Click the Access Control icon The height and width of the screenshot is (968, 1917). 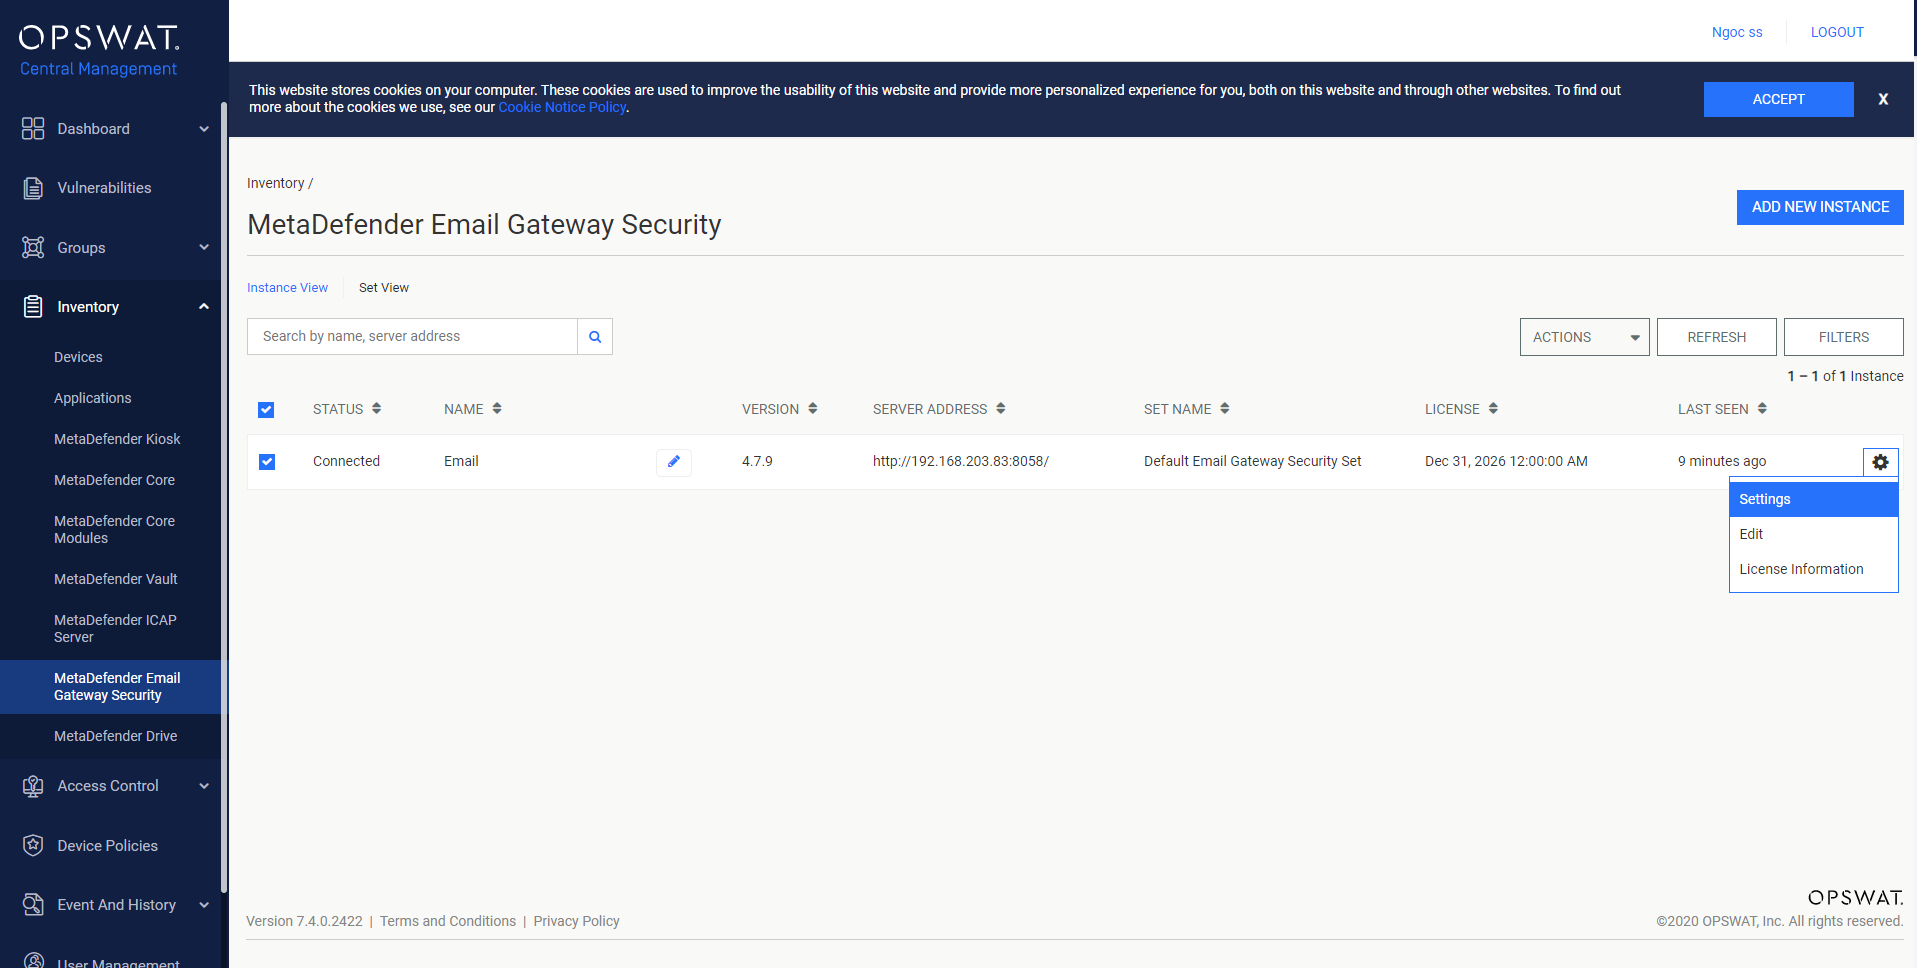coord(33,786)
